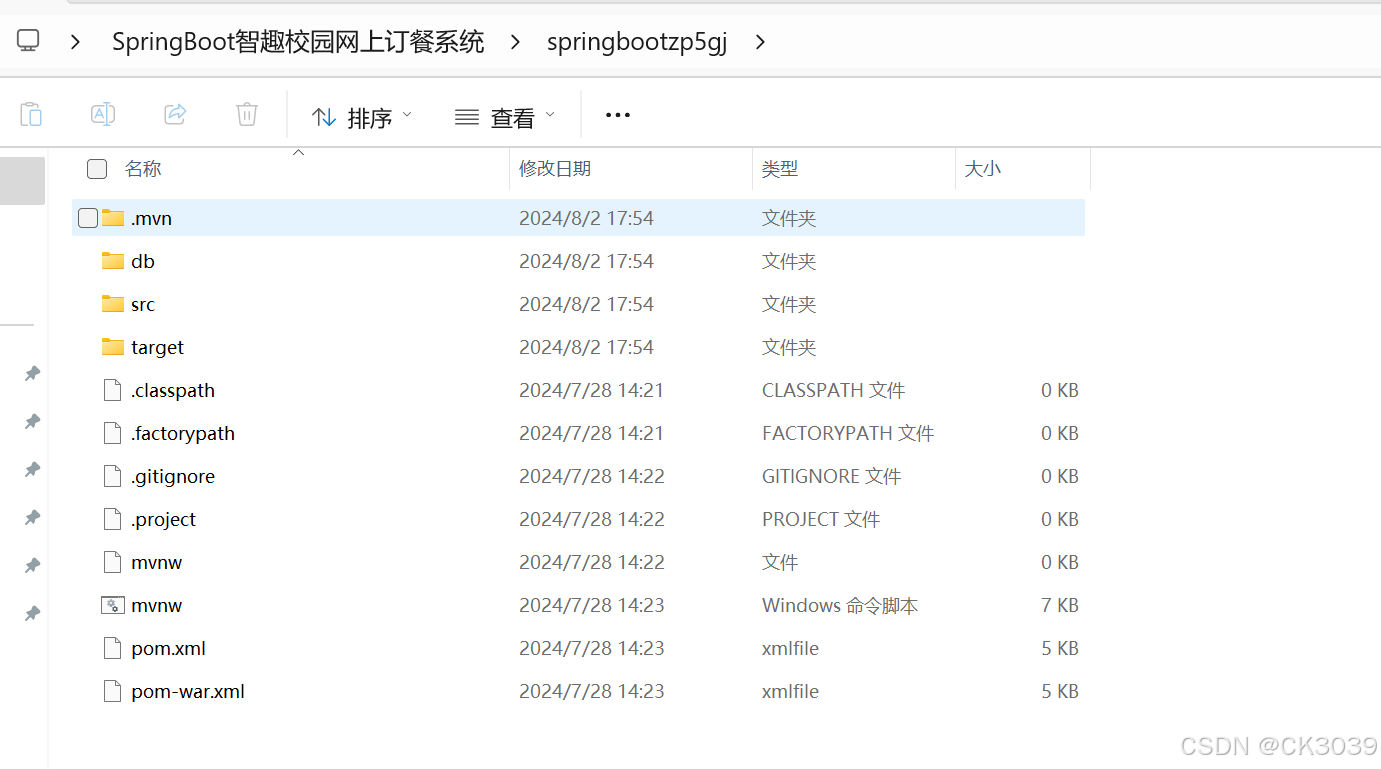Select the .mvn folder icon
This screenshot has width=1381, height=769.
113,218
